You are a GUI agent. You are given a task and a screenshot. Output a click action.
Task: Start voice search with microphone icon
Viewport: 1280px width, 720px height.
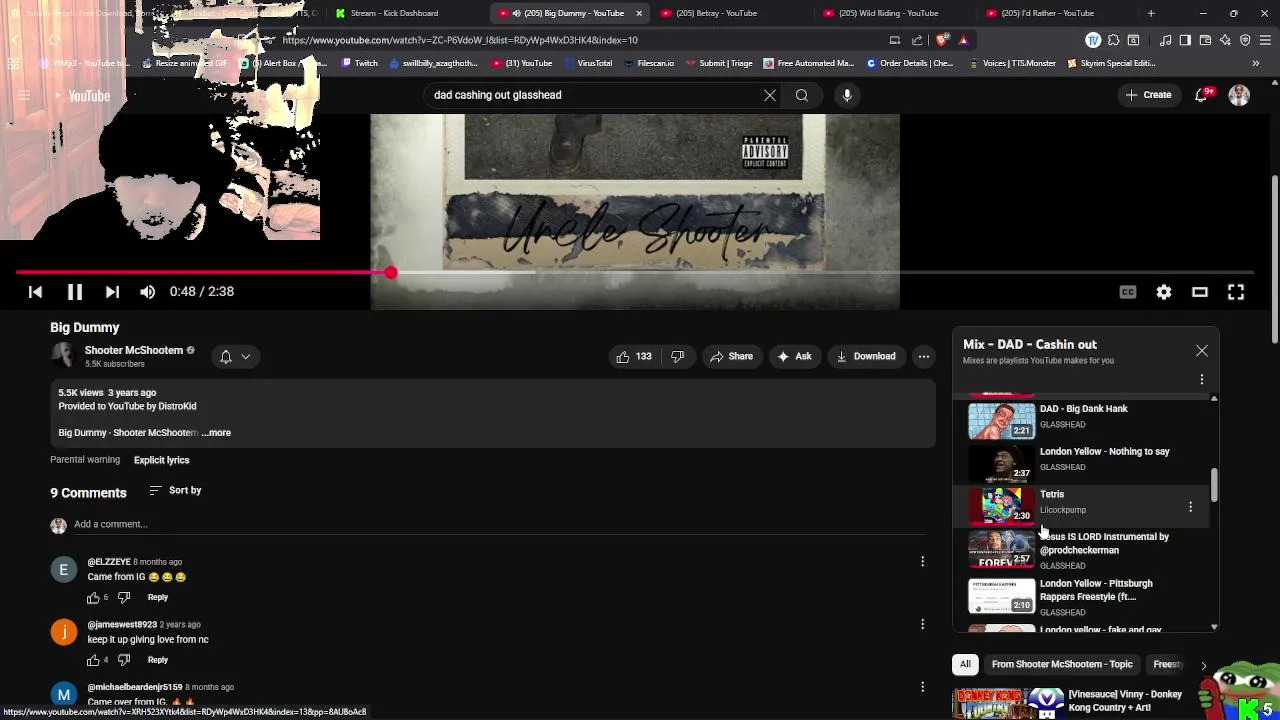tap(847, 95)
